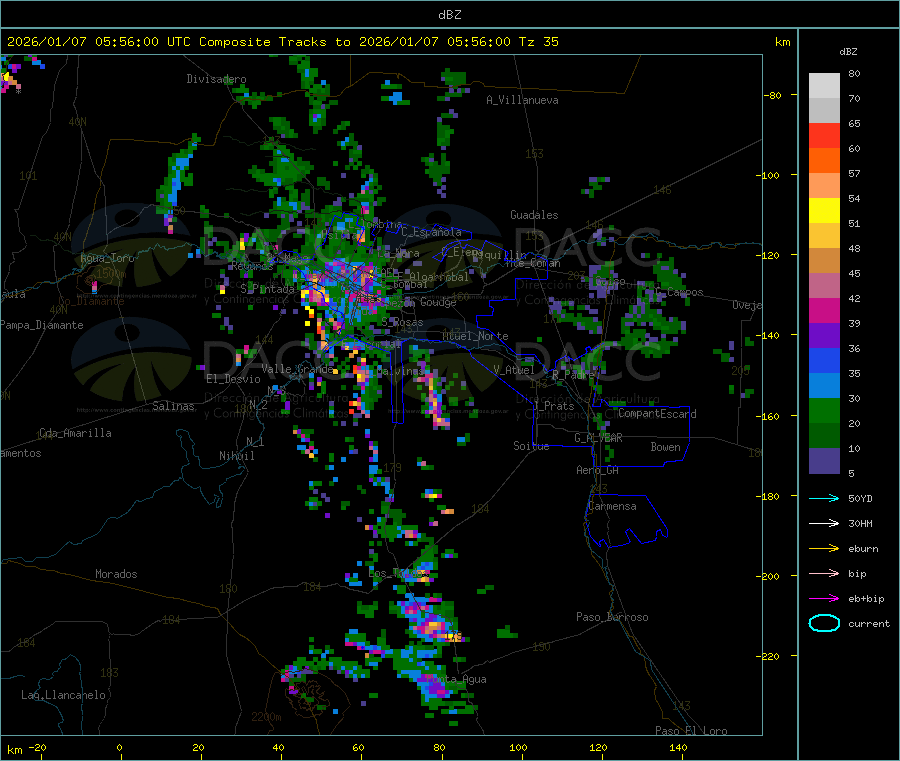
Task: Click the cyan 50YD arrow legend icon
Action: click(824, 498)
